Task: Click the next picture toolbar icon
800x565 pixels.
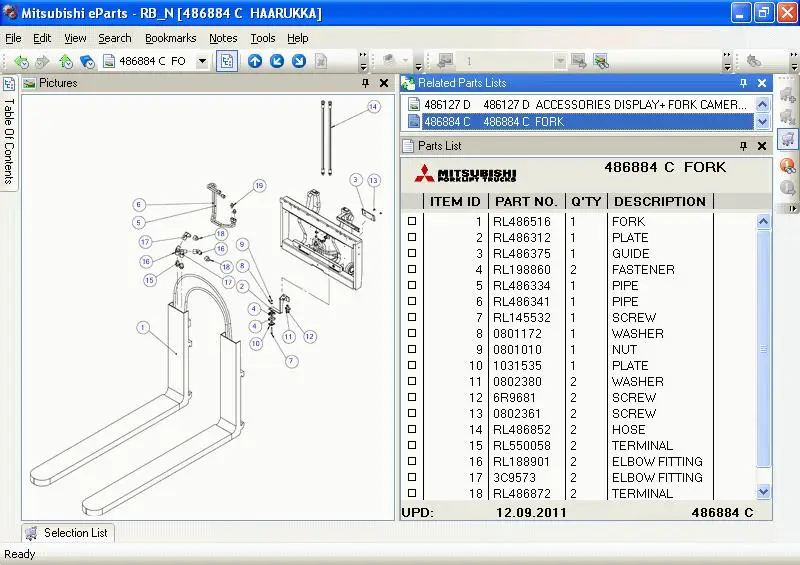Action: point(579,61)
